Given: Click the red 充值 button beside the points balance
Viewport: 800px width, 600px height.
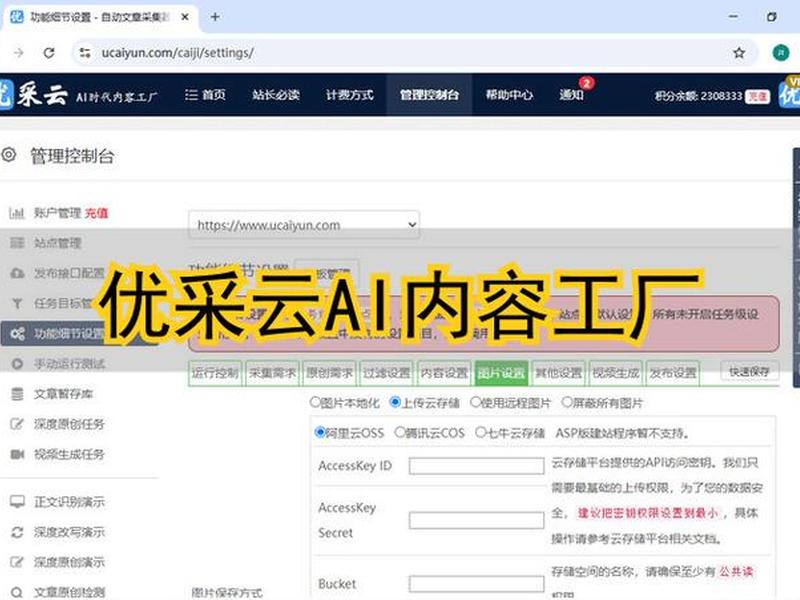Looking at the screenshot, I should (x=757, y=96).
